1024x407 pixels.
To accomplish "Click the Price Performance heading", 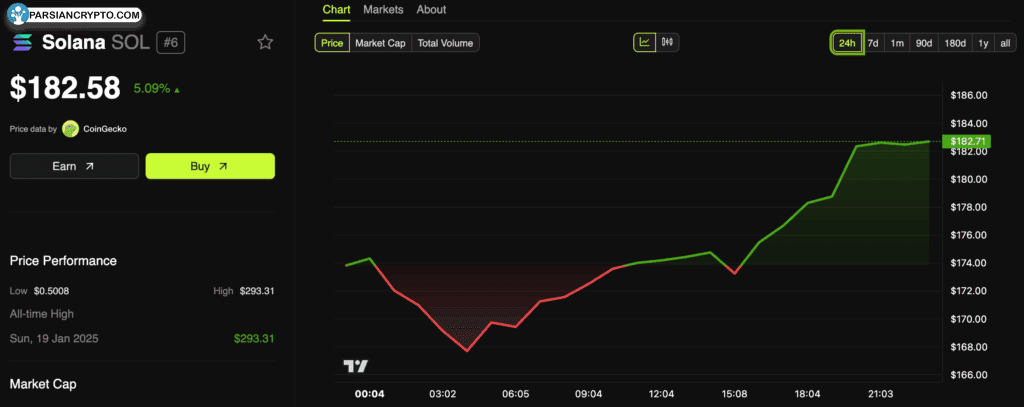I will pos(63,261).
